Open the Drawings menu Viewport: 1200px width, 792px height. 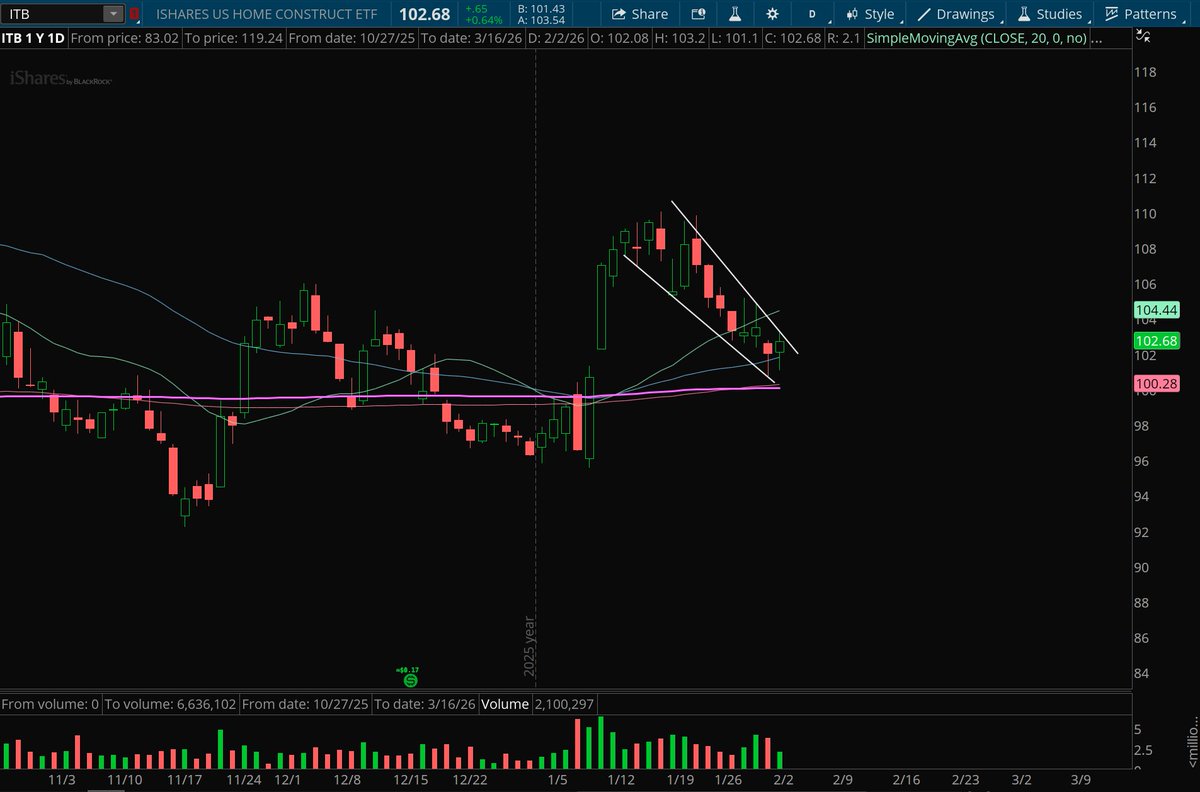(x=955, y=14)
